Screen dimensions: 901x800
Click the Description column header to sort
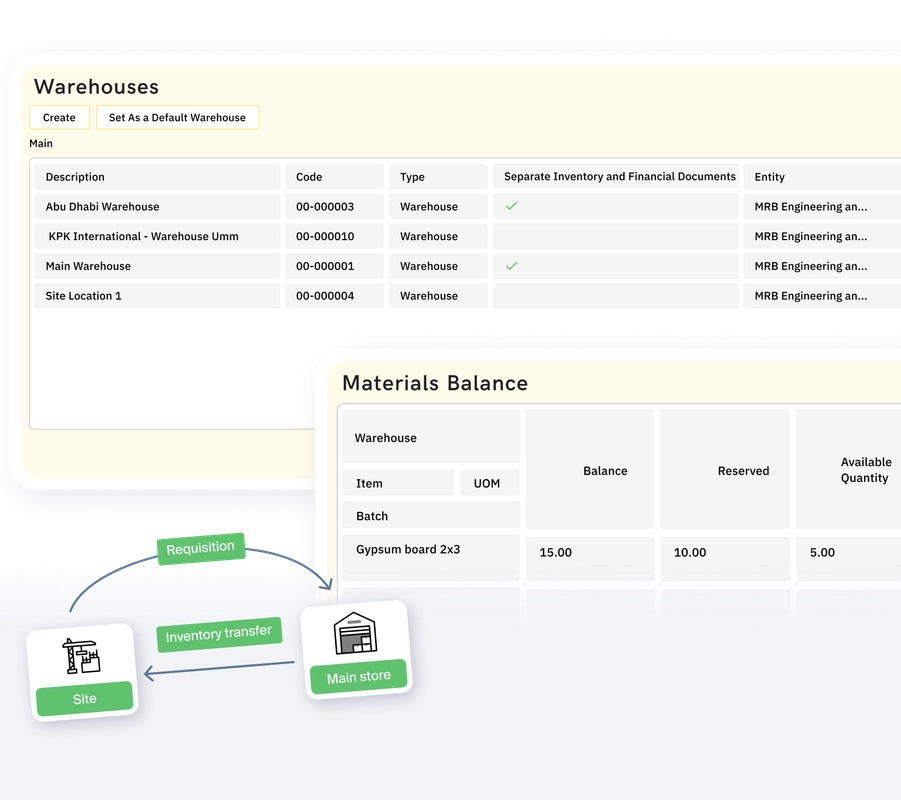(x=75, y=176)
